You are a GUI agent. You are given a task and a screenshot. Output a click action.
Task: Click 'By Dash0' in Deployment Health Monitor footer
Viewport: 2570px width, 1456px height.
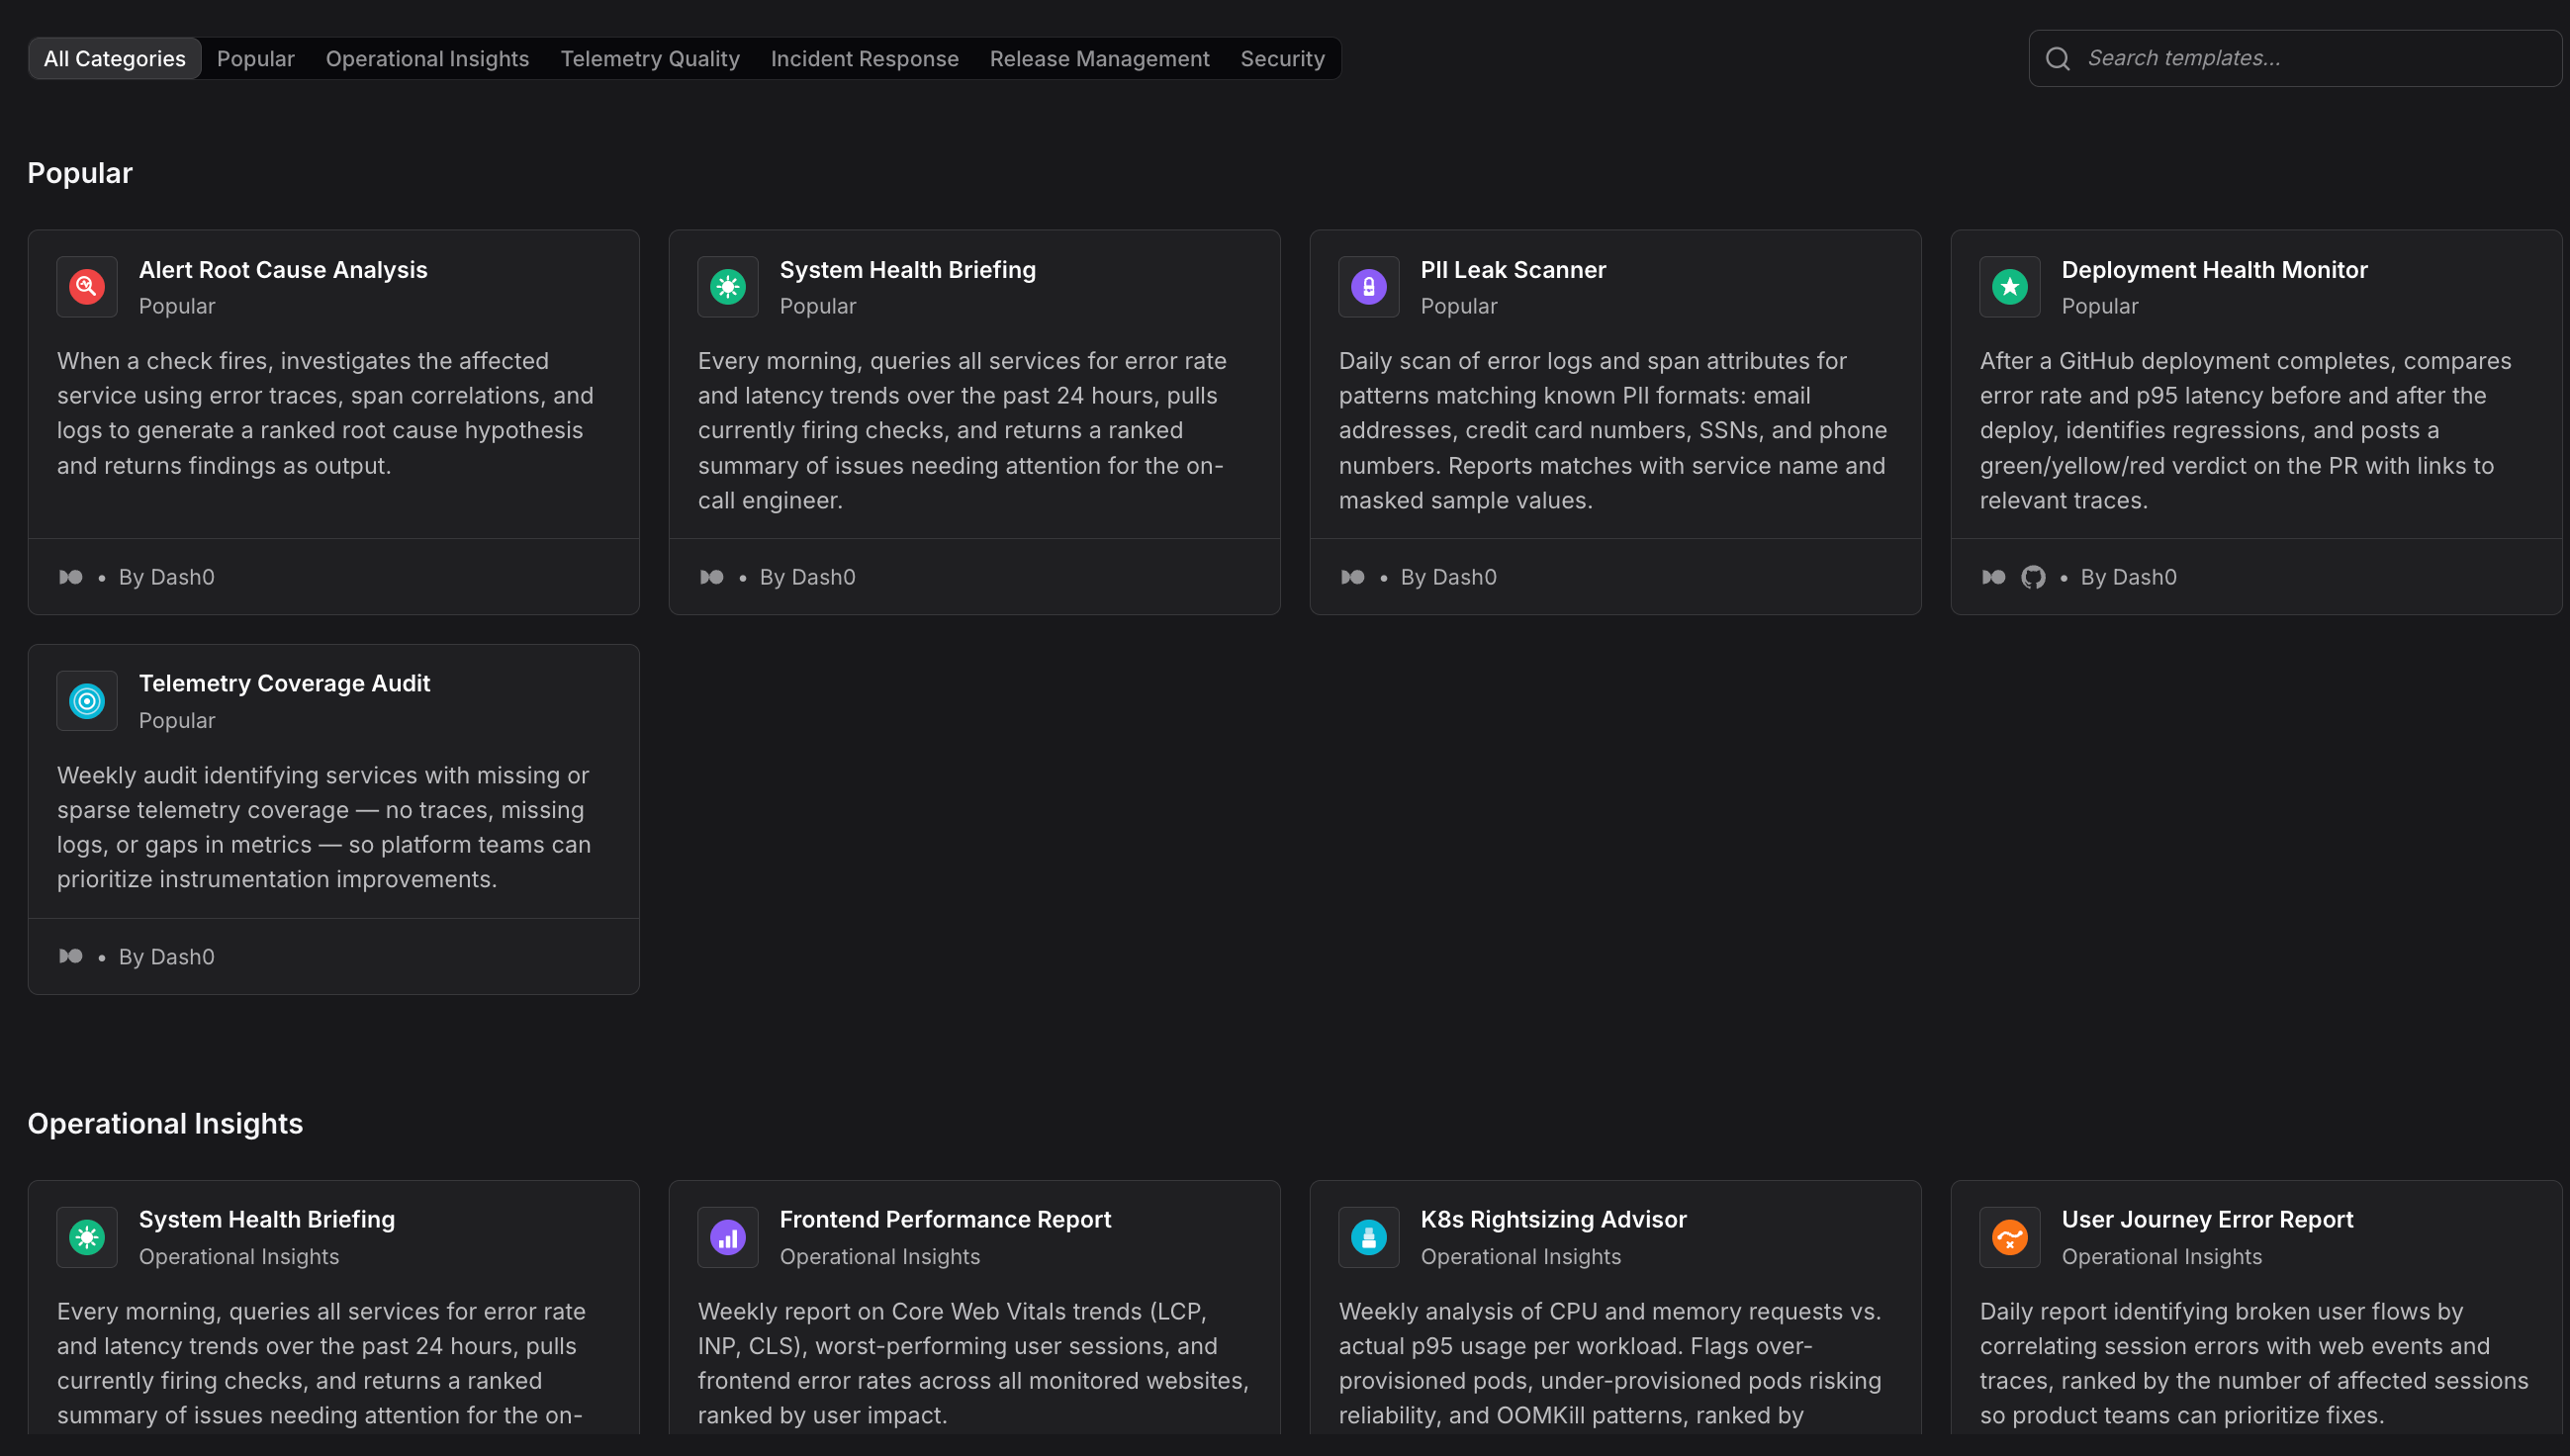[2129, 577]
